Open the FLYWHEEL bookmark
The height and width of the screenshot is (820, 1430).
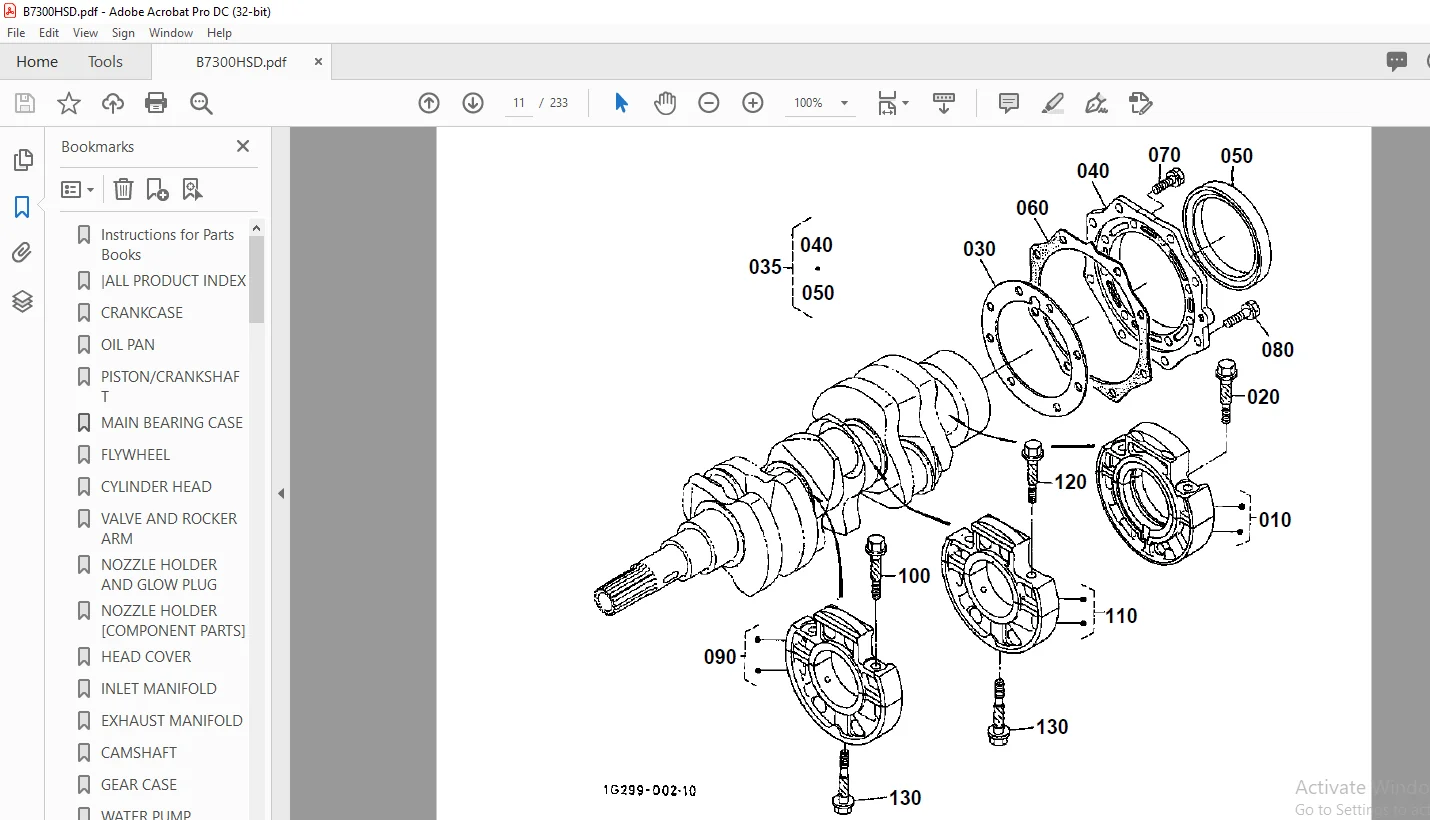coord(136,454)
